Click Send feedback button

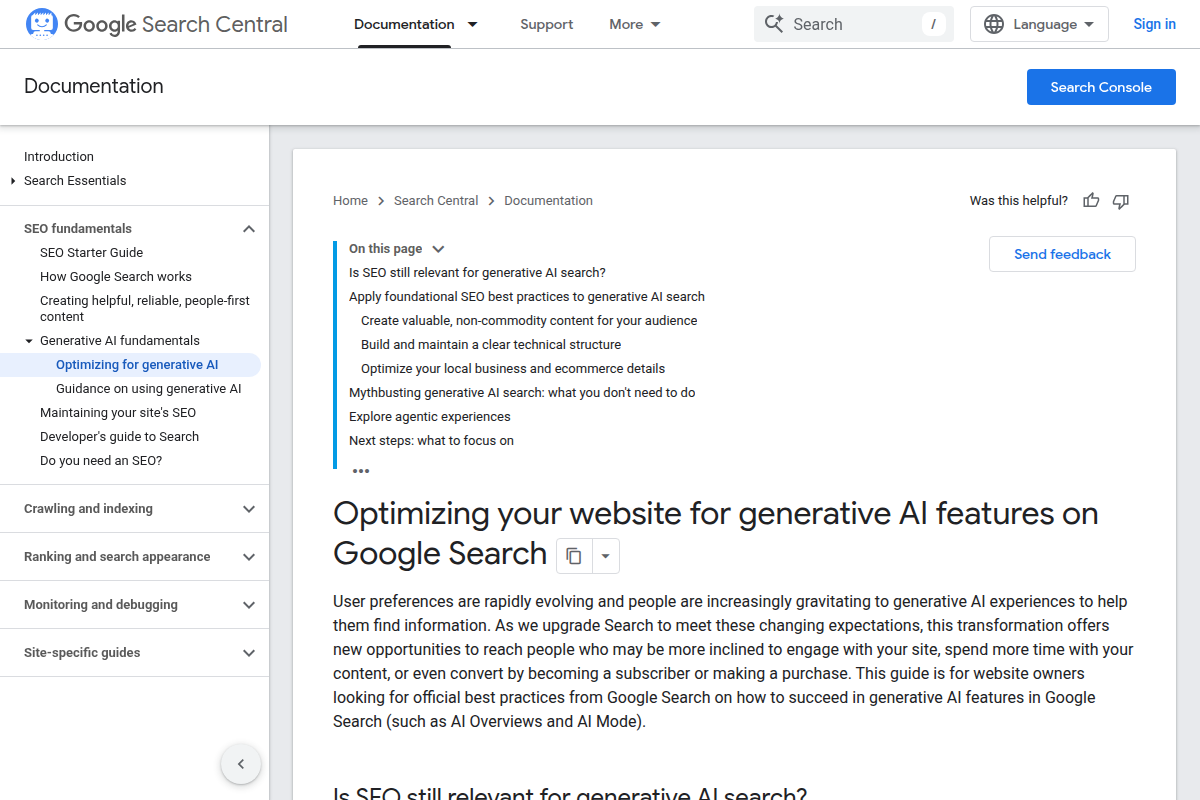(x=1062, y=254)
